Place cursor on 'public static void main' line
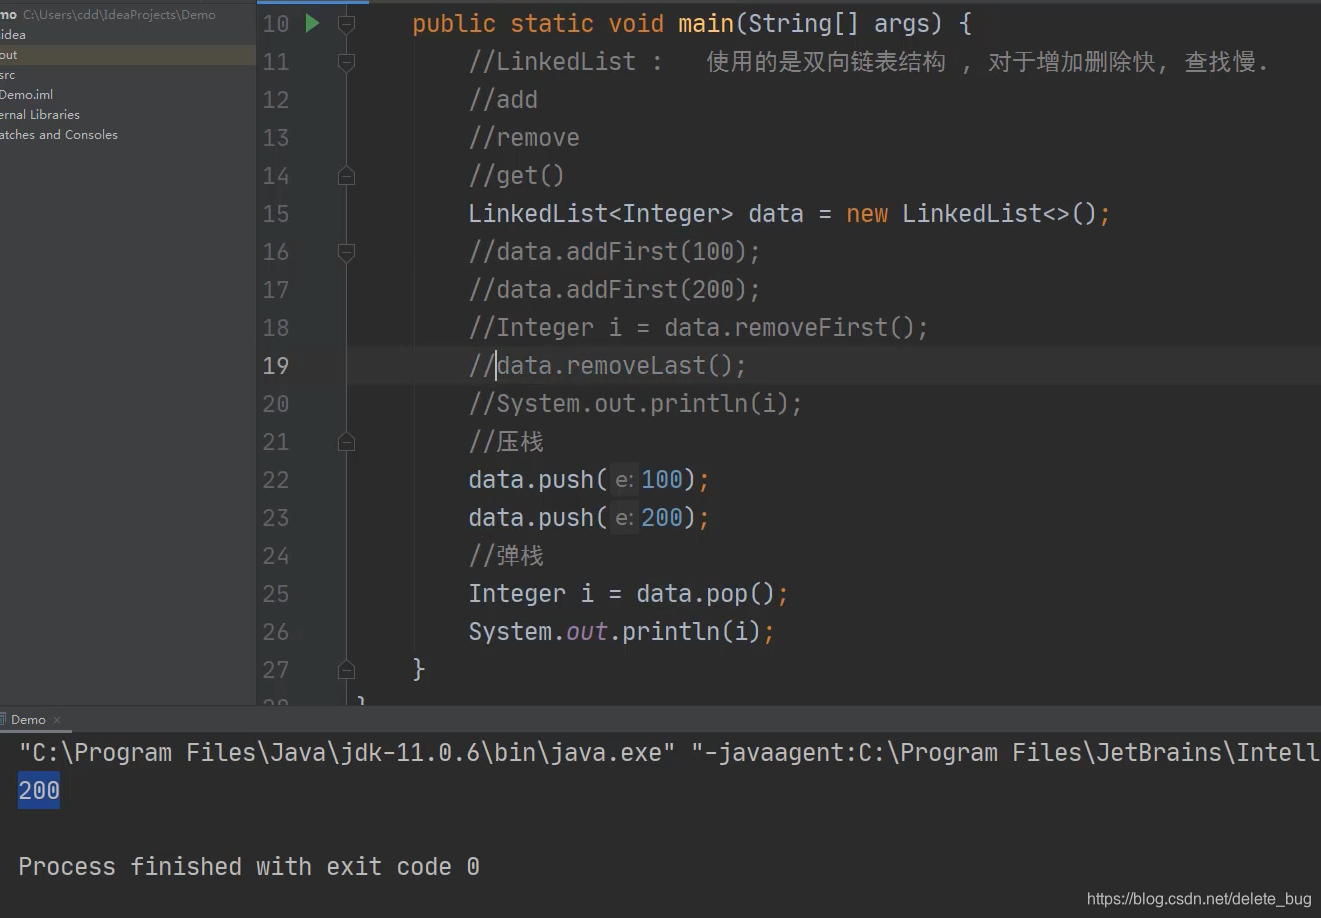1321x918 pixels. pyautogui.click(x=692, y=24)
